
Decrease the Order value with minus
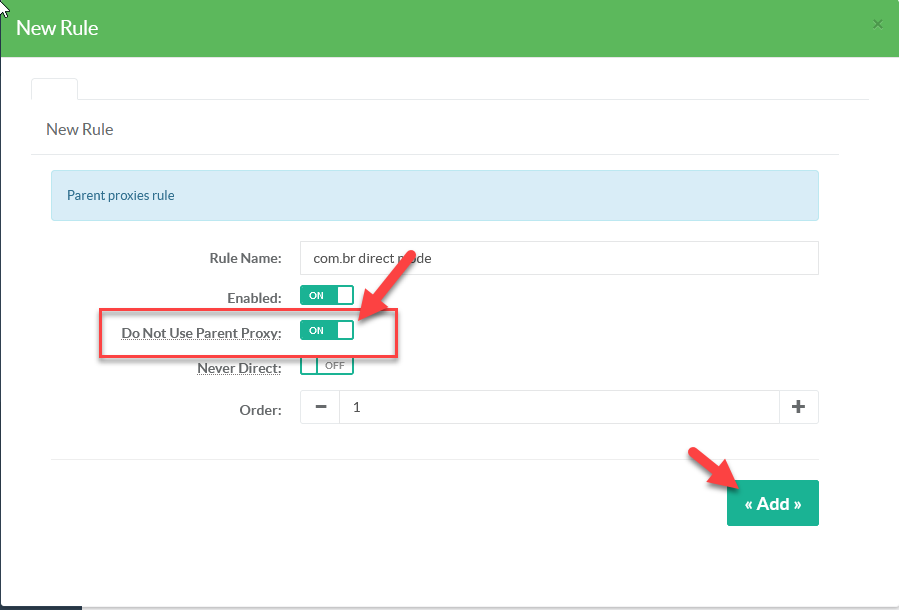tap(320, 407)
